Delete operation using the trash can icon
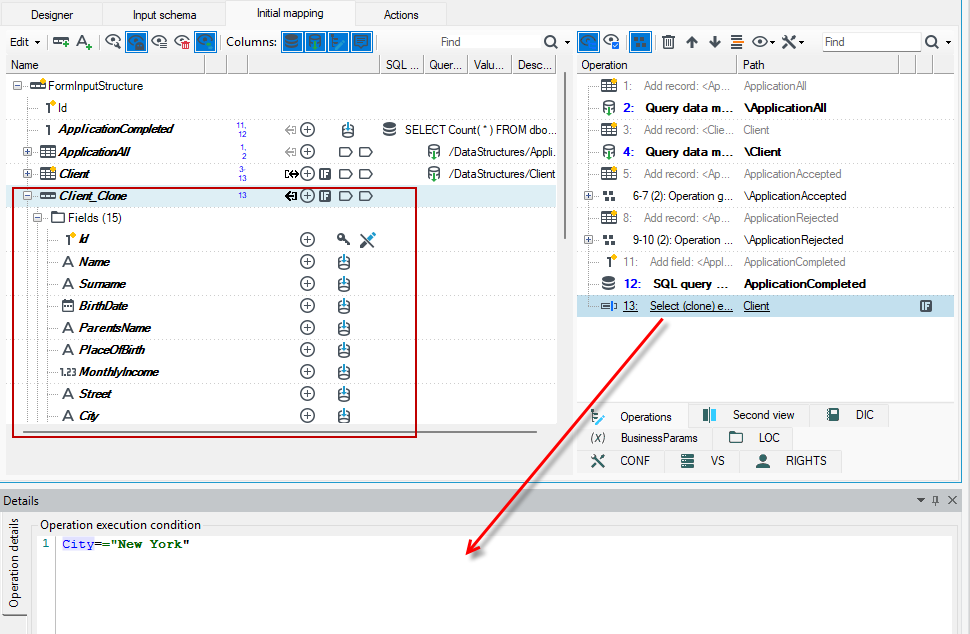The image size is (970, 634). 668,41
